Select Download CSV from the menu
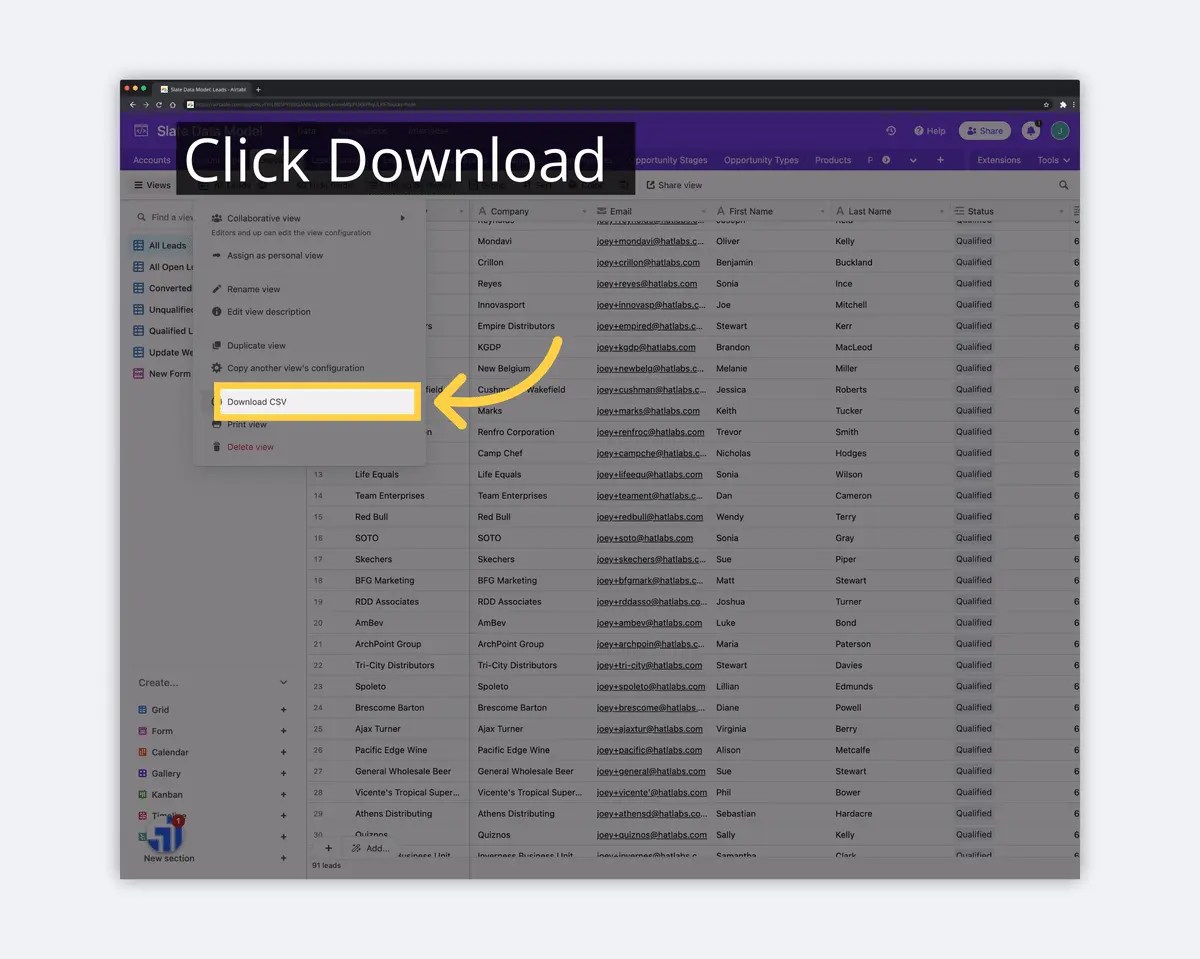The image size is (1200, 959). click(x=258, y=400)
